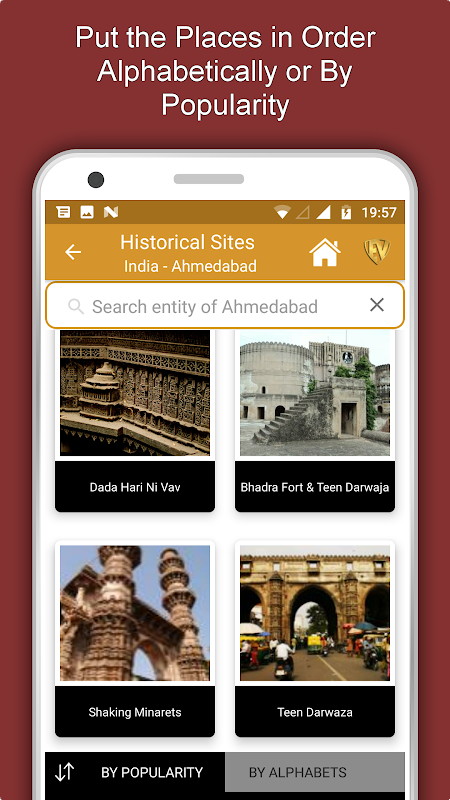Tap the gold shield logo icon
The image size is (450, 800).
click(377, 252)
